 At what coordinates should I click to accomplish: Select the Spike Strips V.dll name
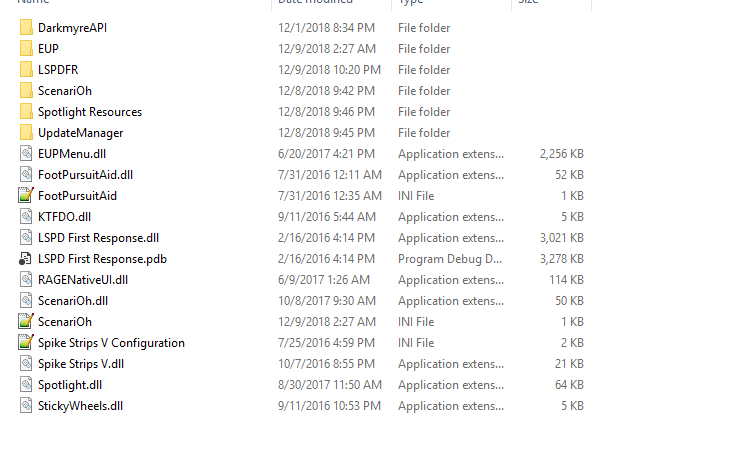pos(81,364)
